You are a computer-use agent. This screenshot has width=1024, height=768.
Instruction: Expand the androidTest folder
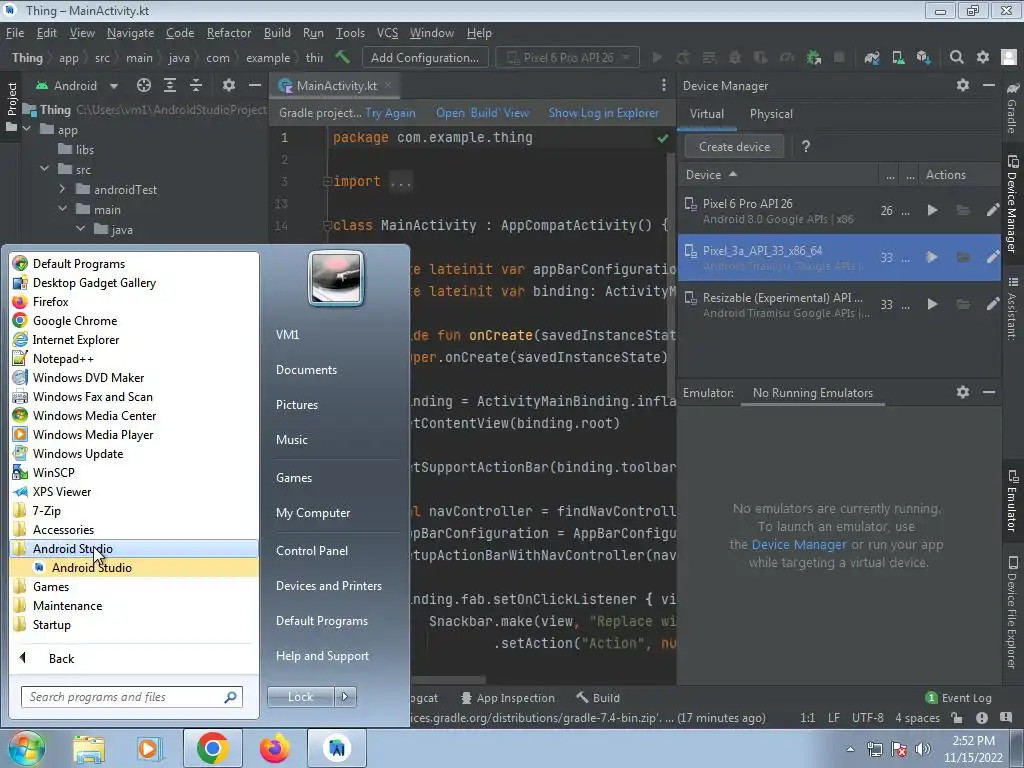pyautogui.click(x=62, y=189)
